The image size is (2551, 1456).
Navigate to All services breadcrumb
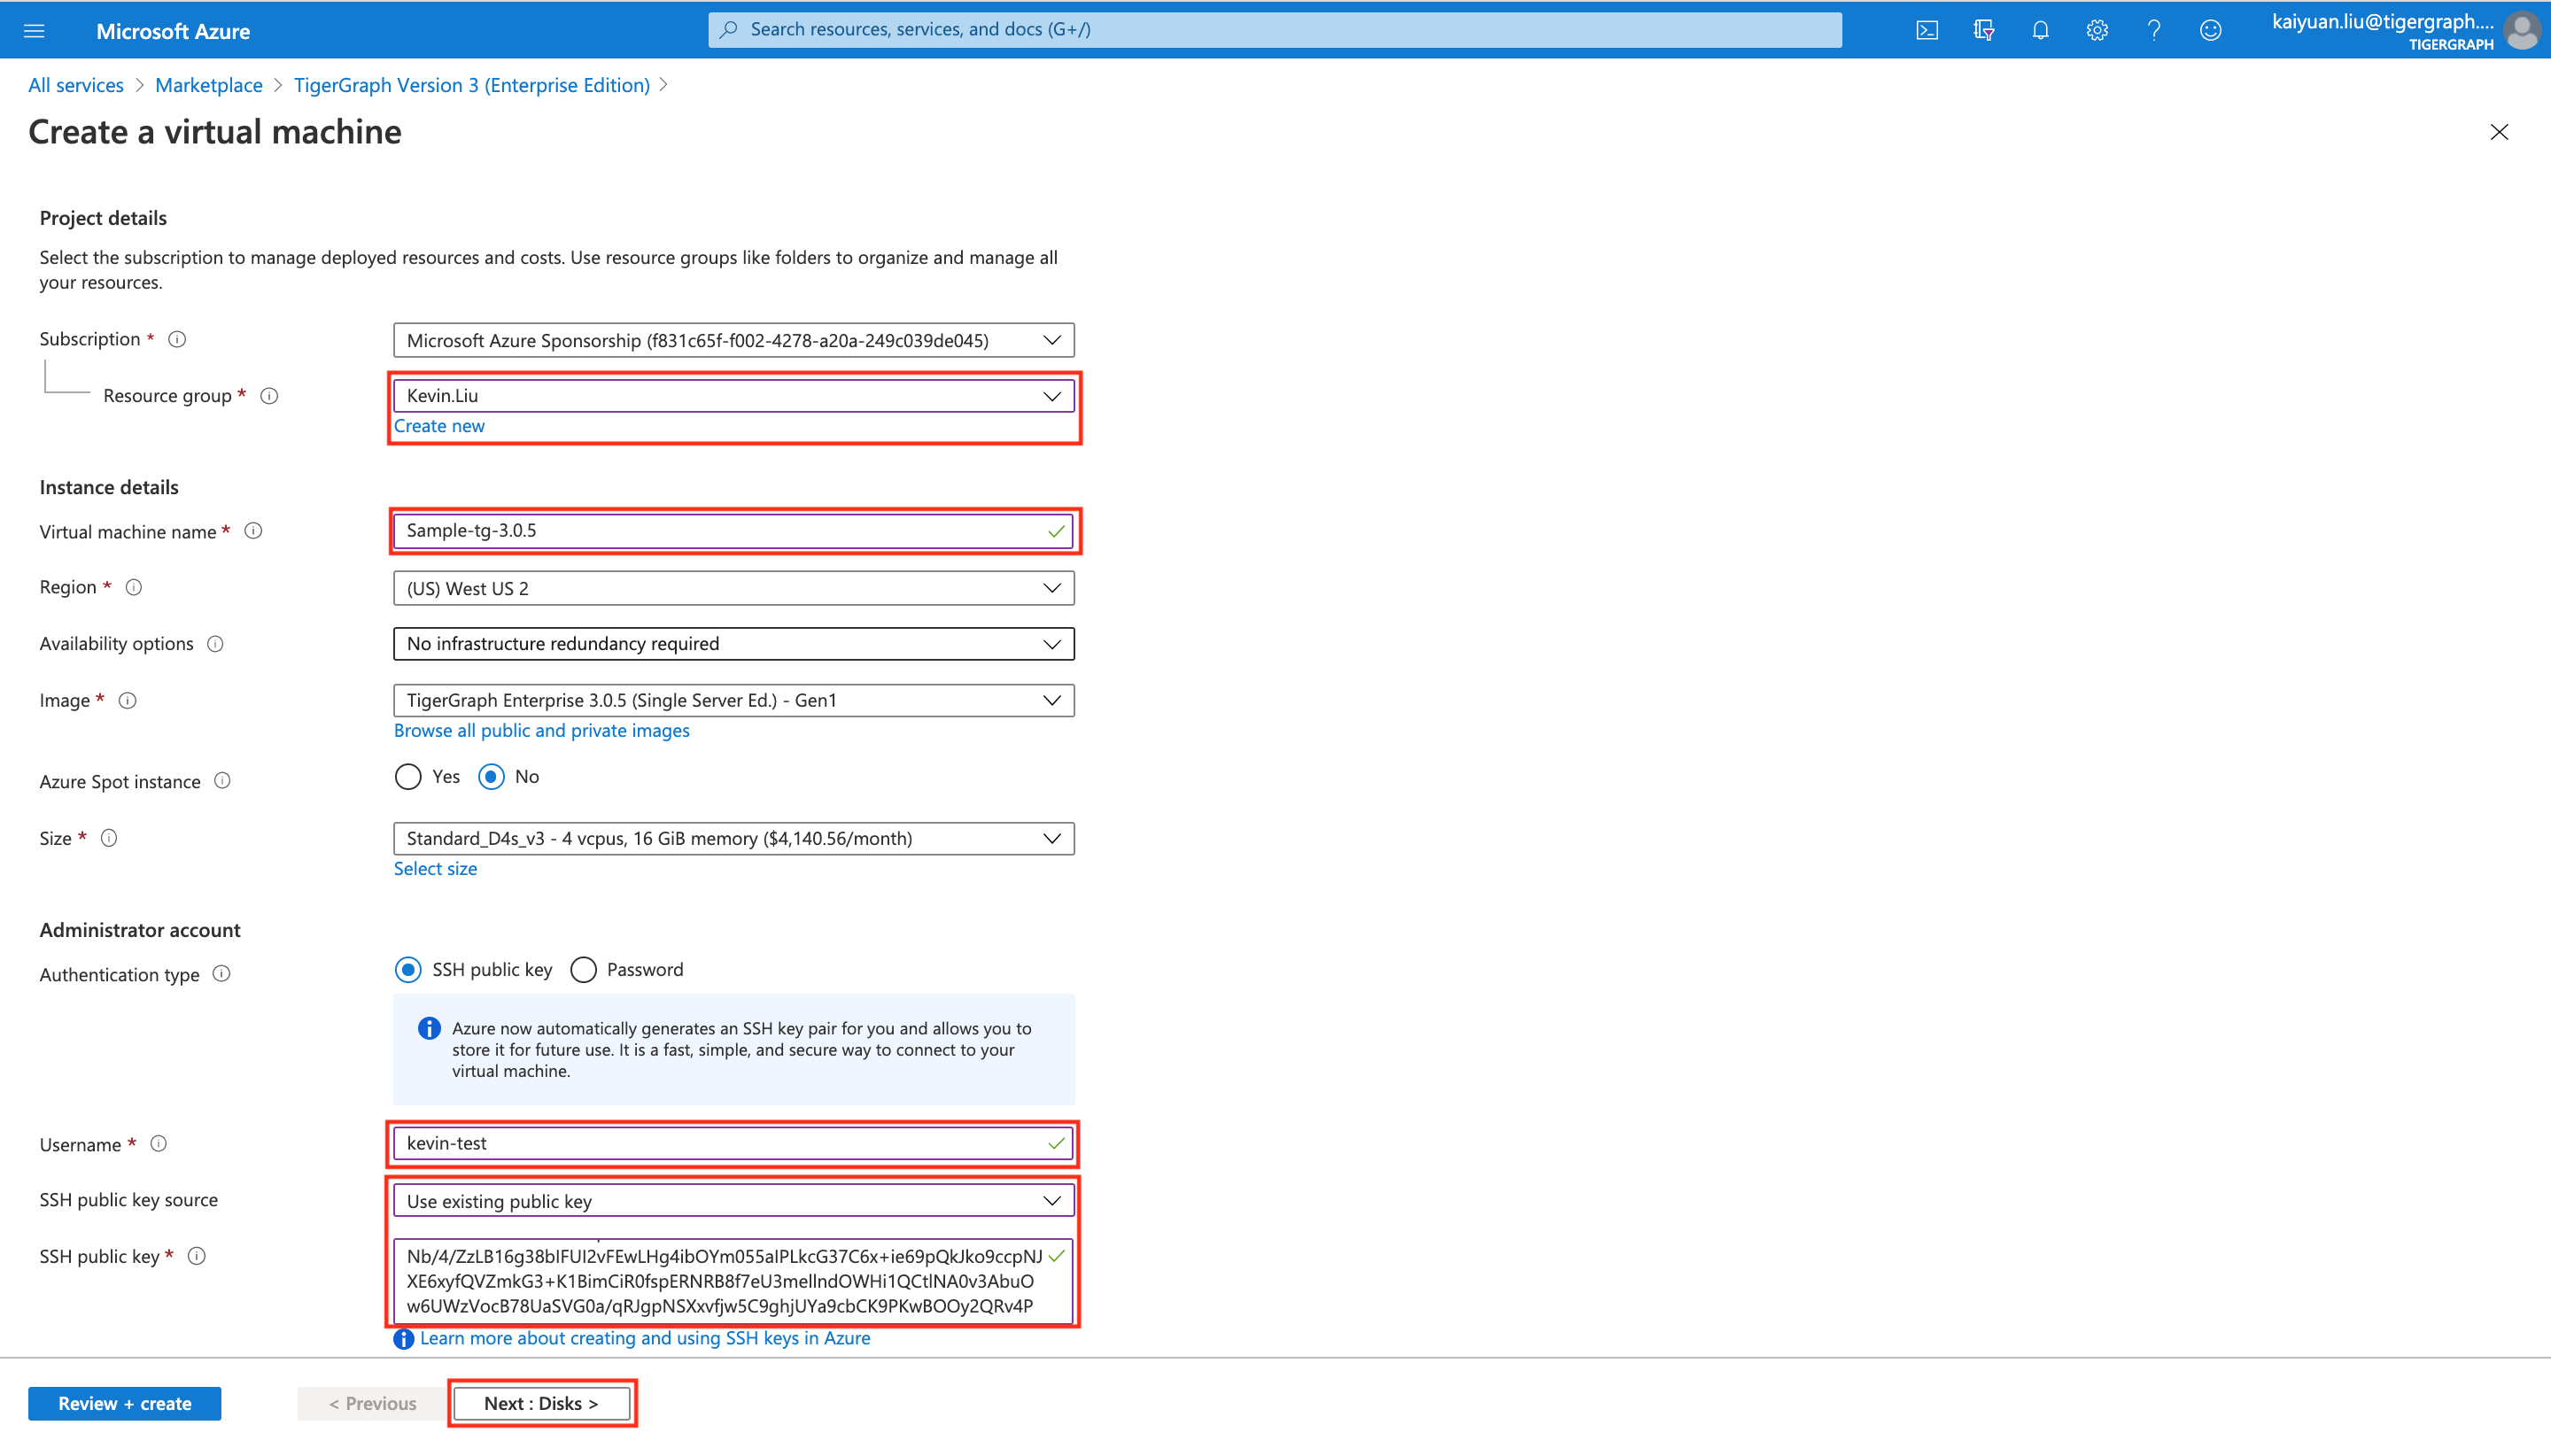(x=76, y=84)
